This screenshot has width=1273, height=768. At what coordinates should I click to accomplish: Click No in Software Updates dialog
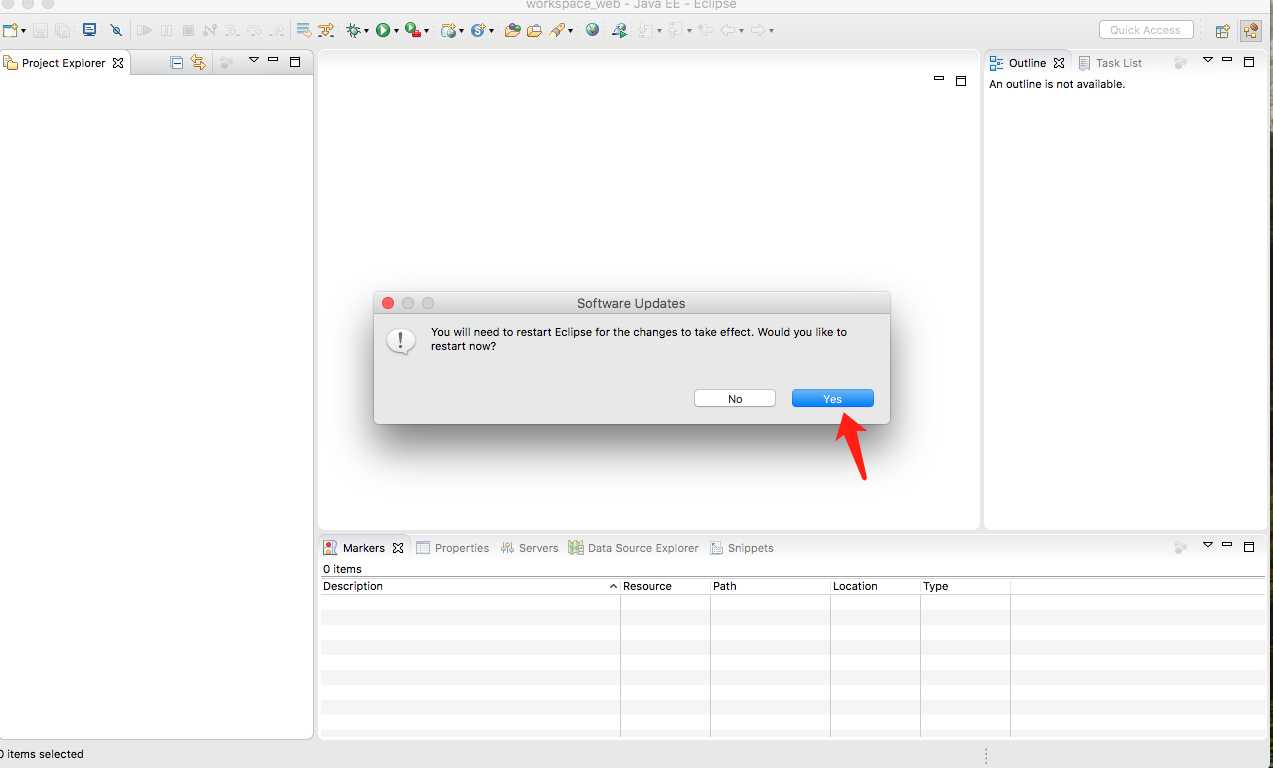tap(735, 399)
